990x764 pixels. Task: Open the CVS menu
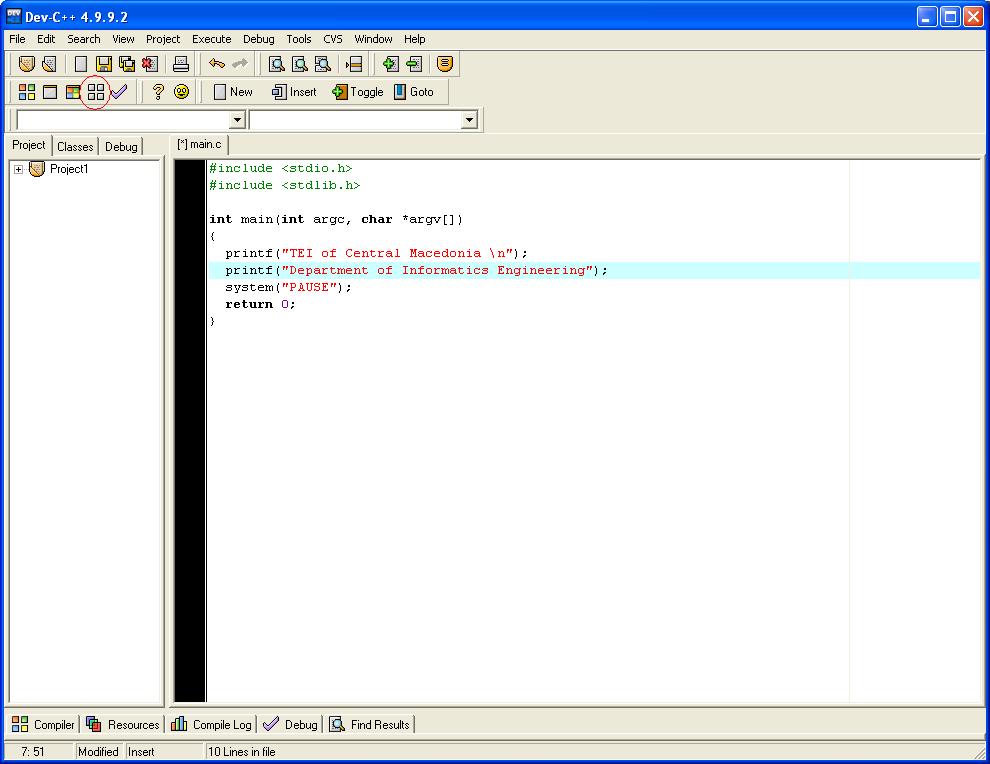(333, 39)
